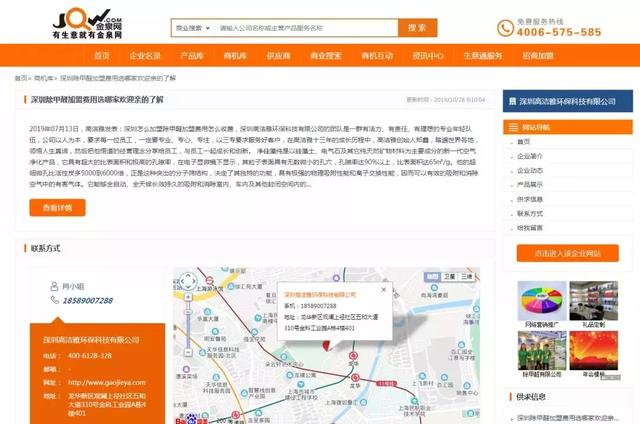640x424 pixels.
Task: Open 首页 in the sidebar site navigation
Action: pyautogui.click(x=523, y=142)
